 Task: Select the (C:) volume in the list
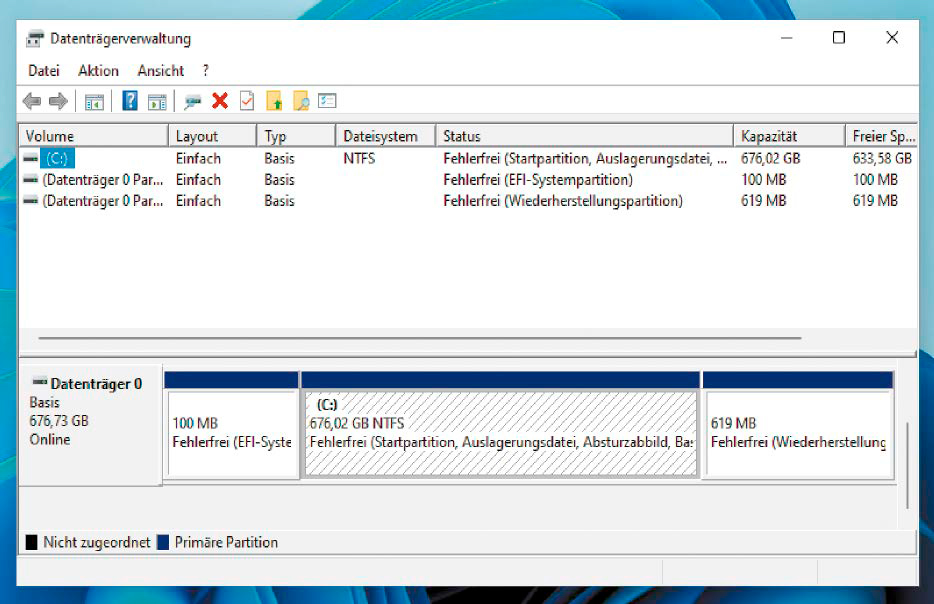coord(58,158)
